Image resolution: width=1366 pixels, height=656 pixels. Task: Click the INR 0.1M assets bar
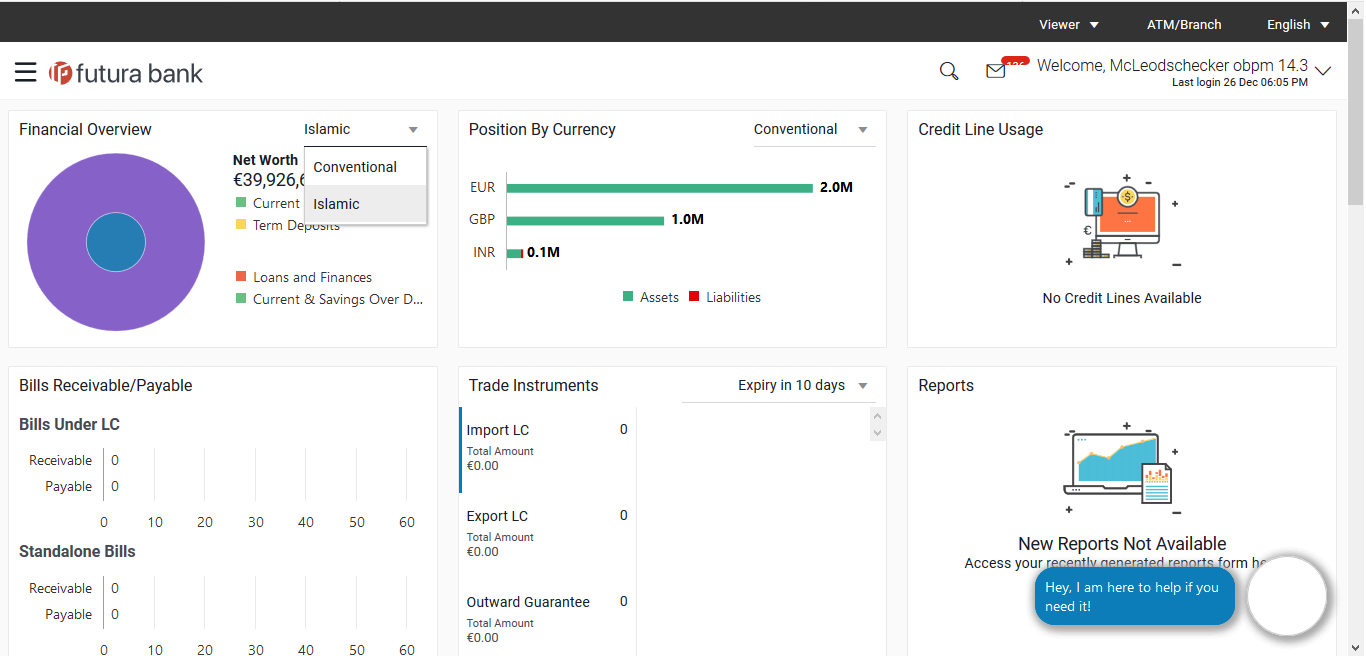click(515, 253)
